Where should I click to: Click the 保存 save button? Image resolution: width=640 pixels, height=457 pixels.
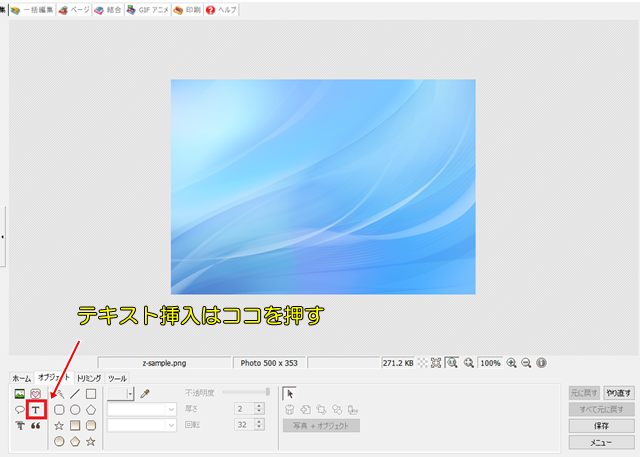click(602, 426)
